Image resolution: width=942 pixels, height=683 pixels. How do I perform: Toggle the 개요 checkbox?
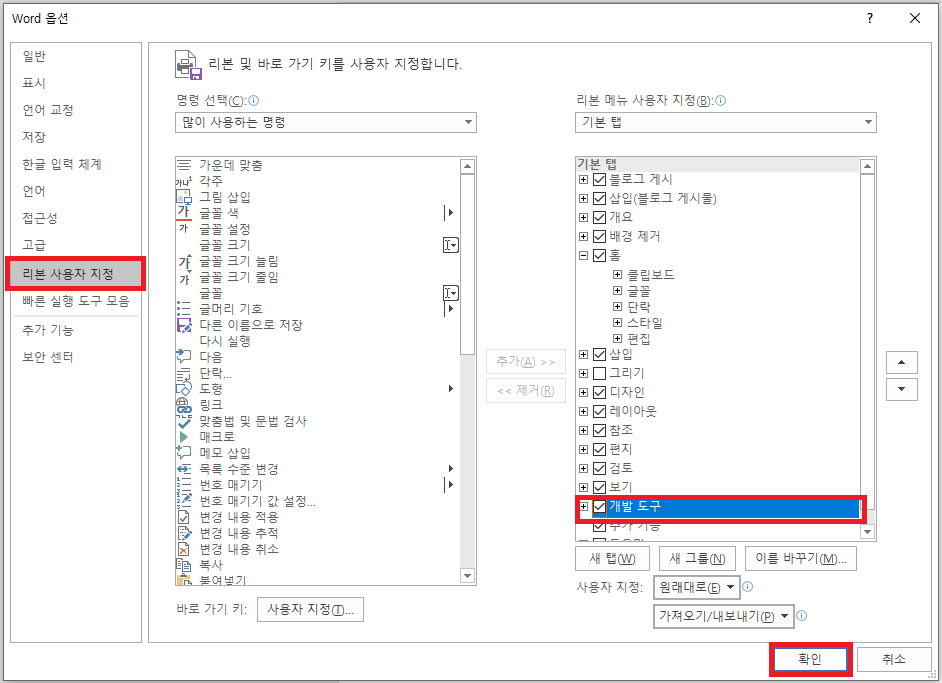click(x=599, y=217)
